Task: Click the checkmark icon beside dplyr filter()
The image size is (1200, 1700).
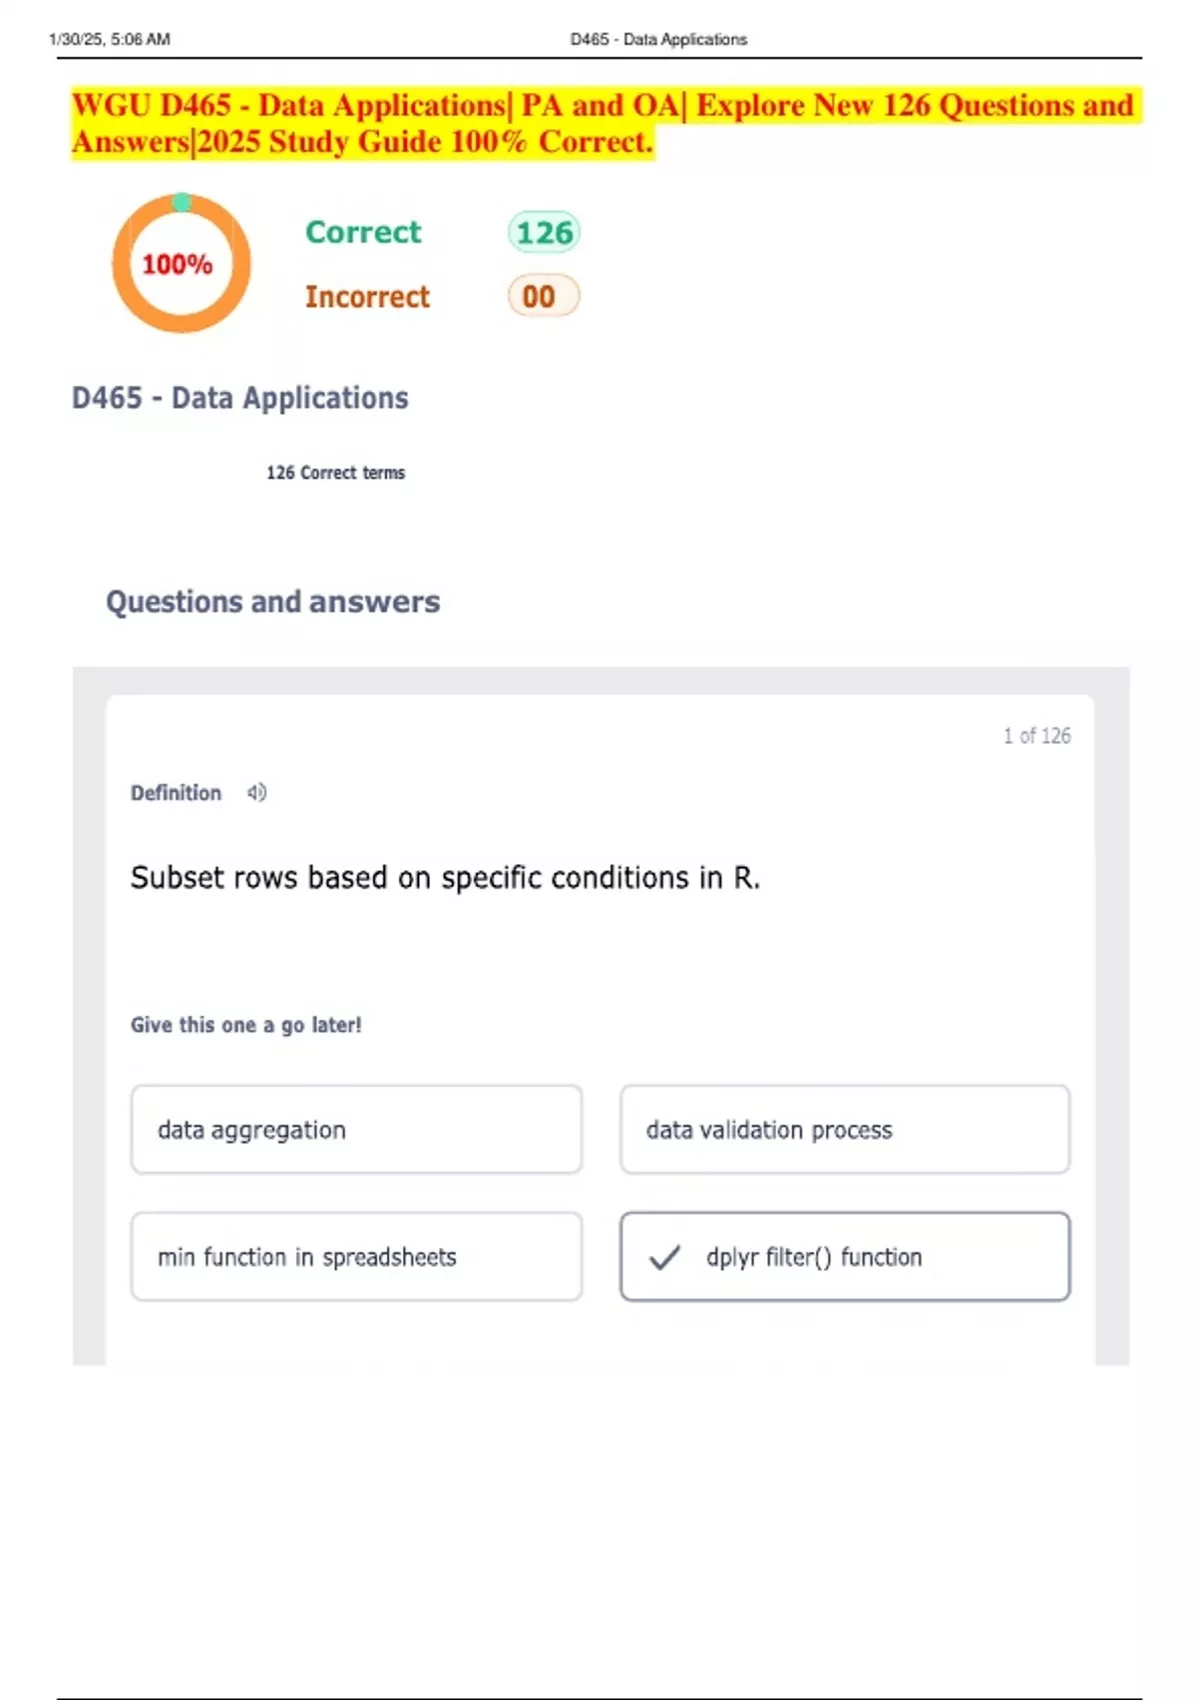Action: click(665, 1257)
